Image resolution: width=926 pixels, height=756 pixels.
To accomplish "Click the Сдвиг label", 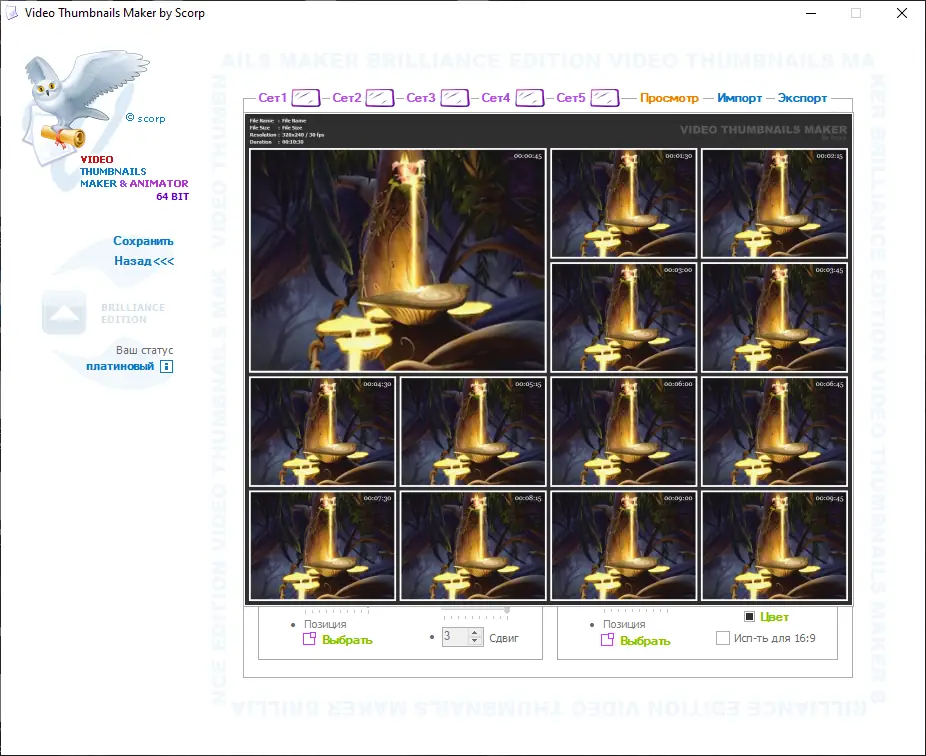I will pyautogui.click(x=504, y=638).
